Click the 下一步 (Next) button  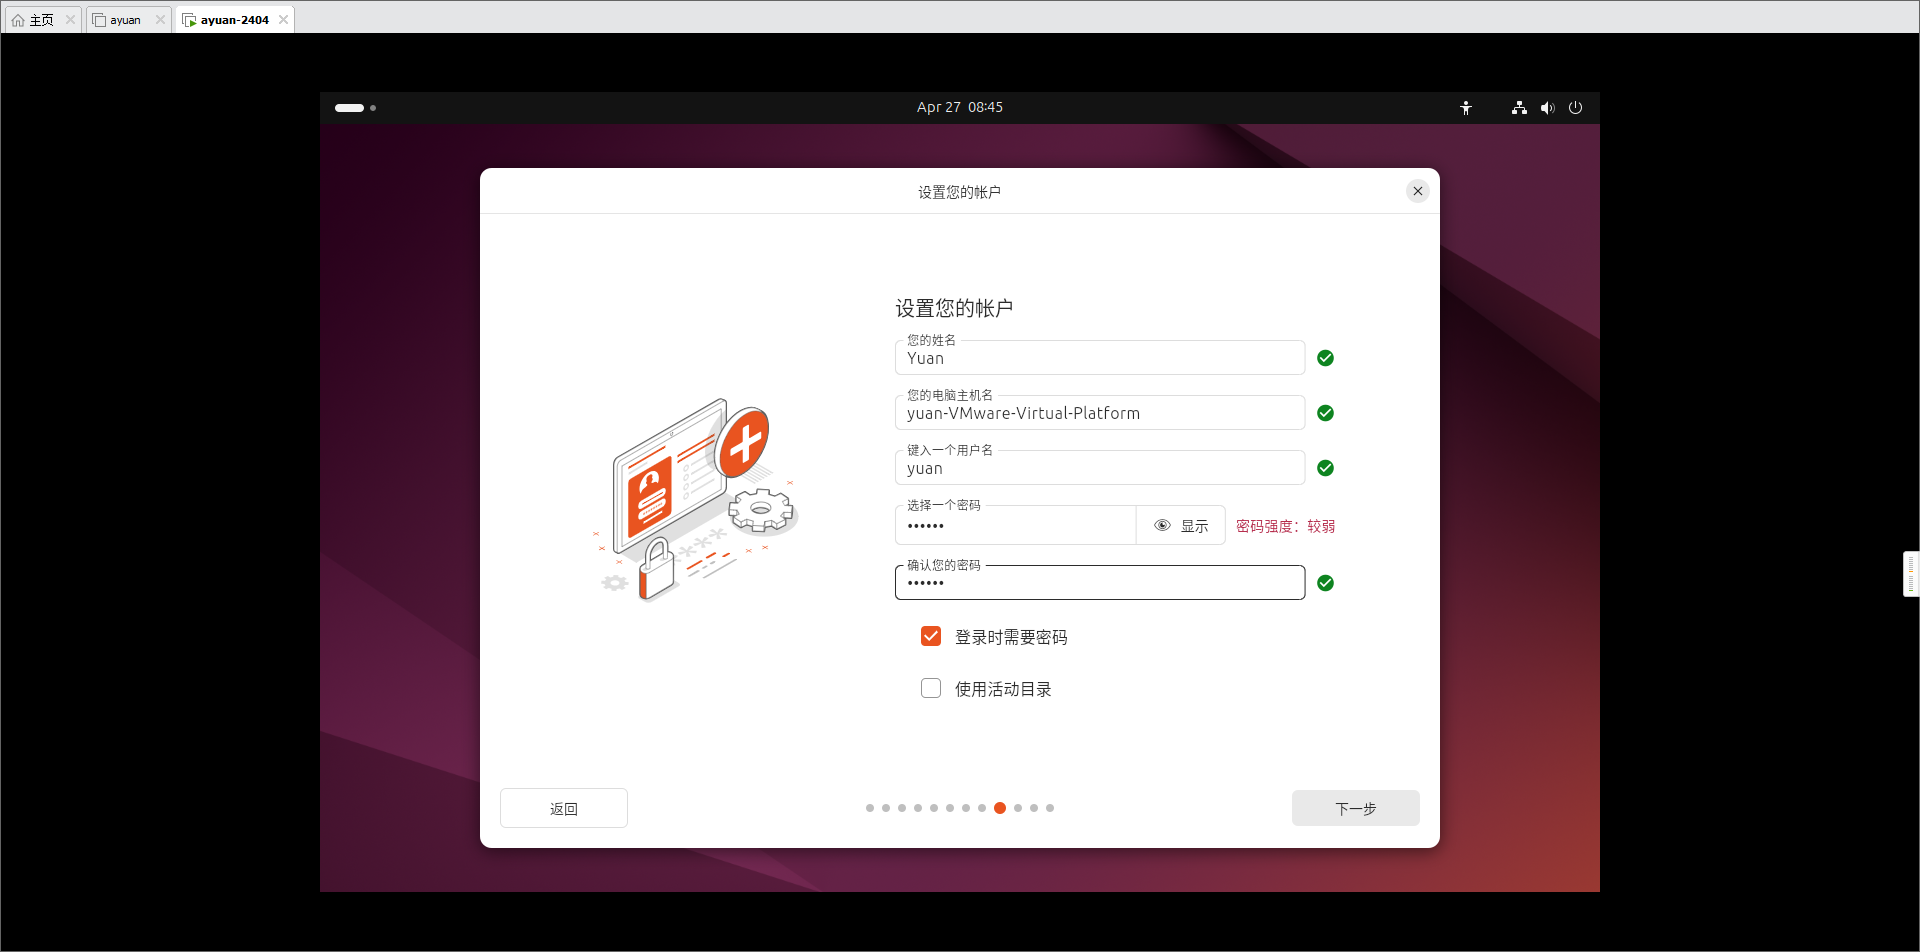coord(1355,808)
